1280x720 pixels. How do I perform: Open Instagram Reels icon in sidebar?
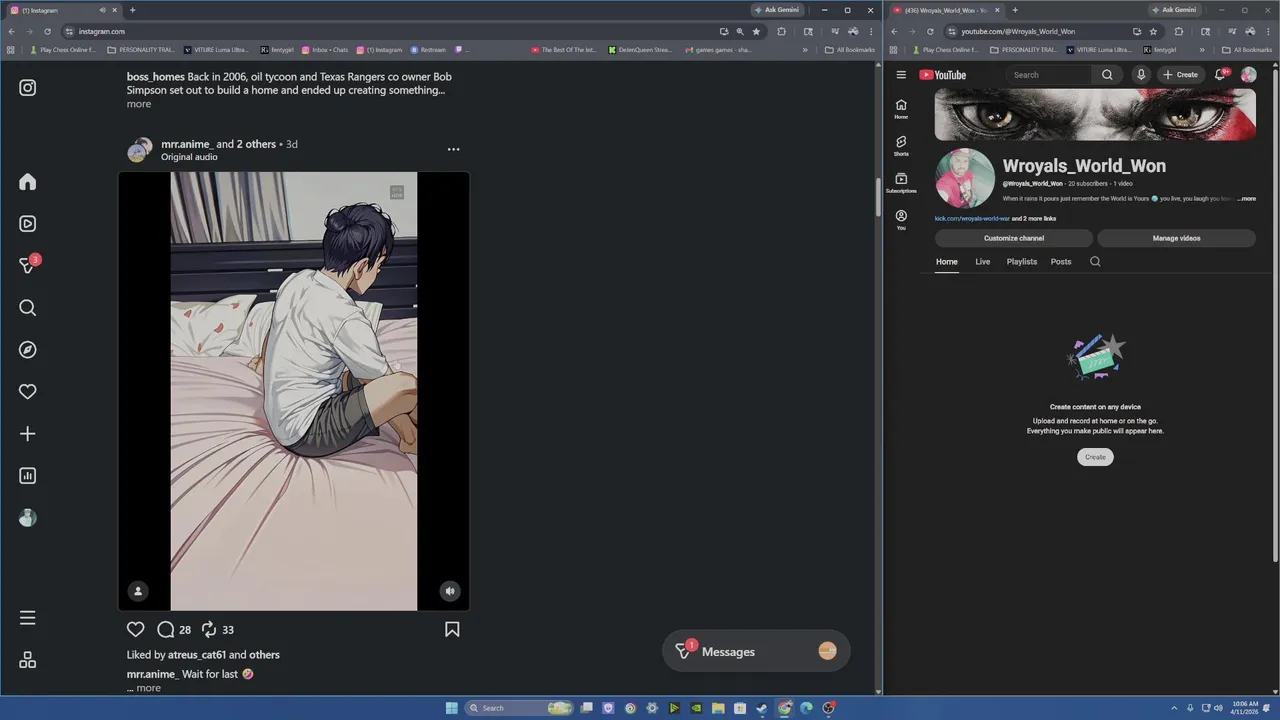tap(28, 224)
